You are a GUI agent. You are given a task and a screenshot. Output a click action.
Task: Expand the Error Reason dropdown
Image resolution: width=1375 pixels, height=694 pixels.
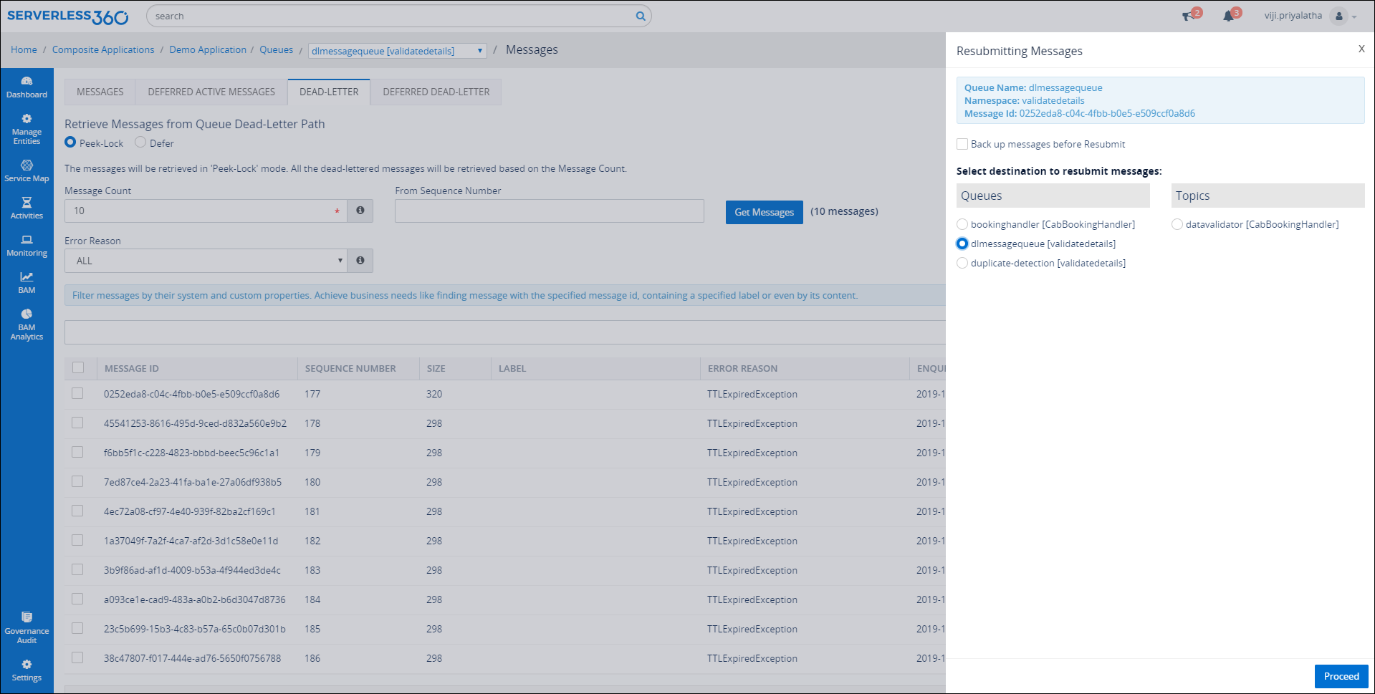205,261
